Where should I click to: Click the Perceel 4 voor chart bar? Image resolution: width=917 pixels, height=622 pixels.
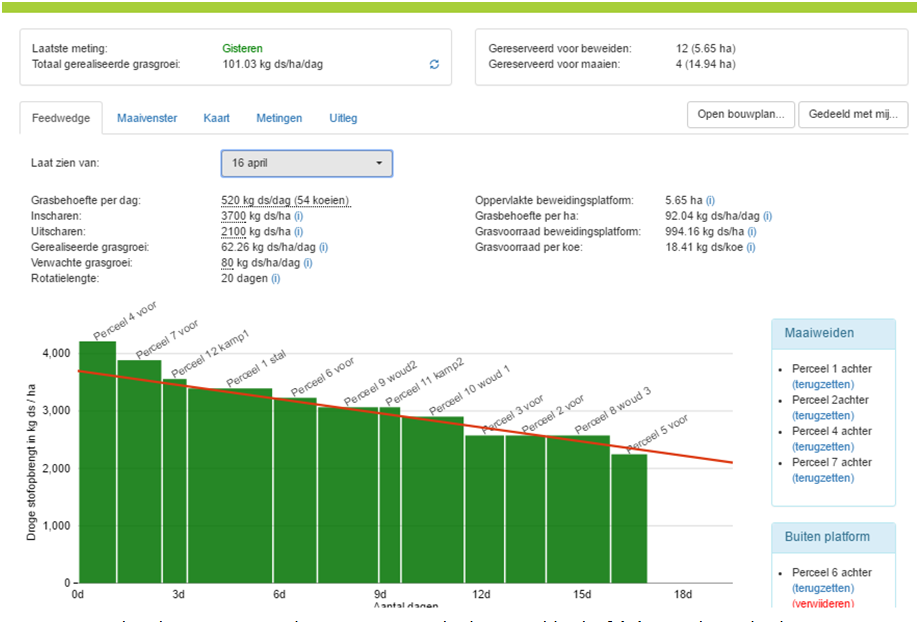point(98,460)
